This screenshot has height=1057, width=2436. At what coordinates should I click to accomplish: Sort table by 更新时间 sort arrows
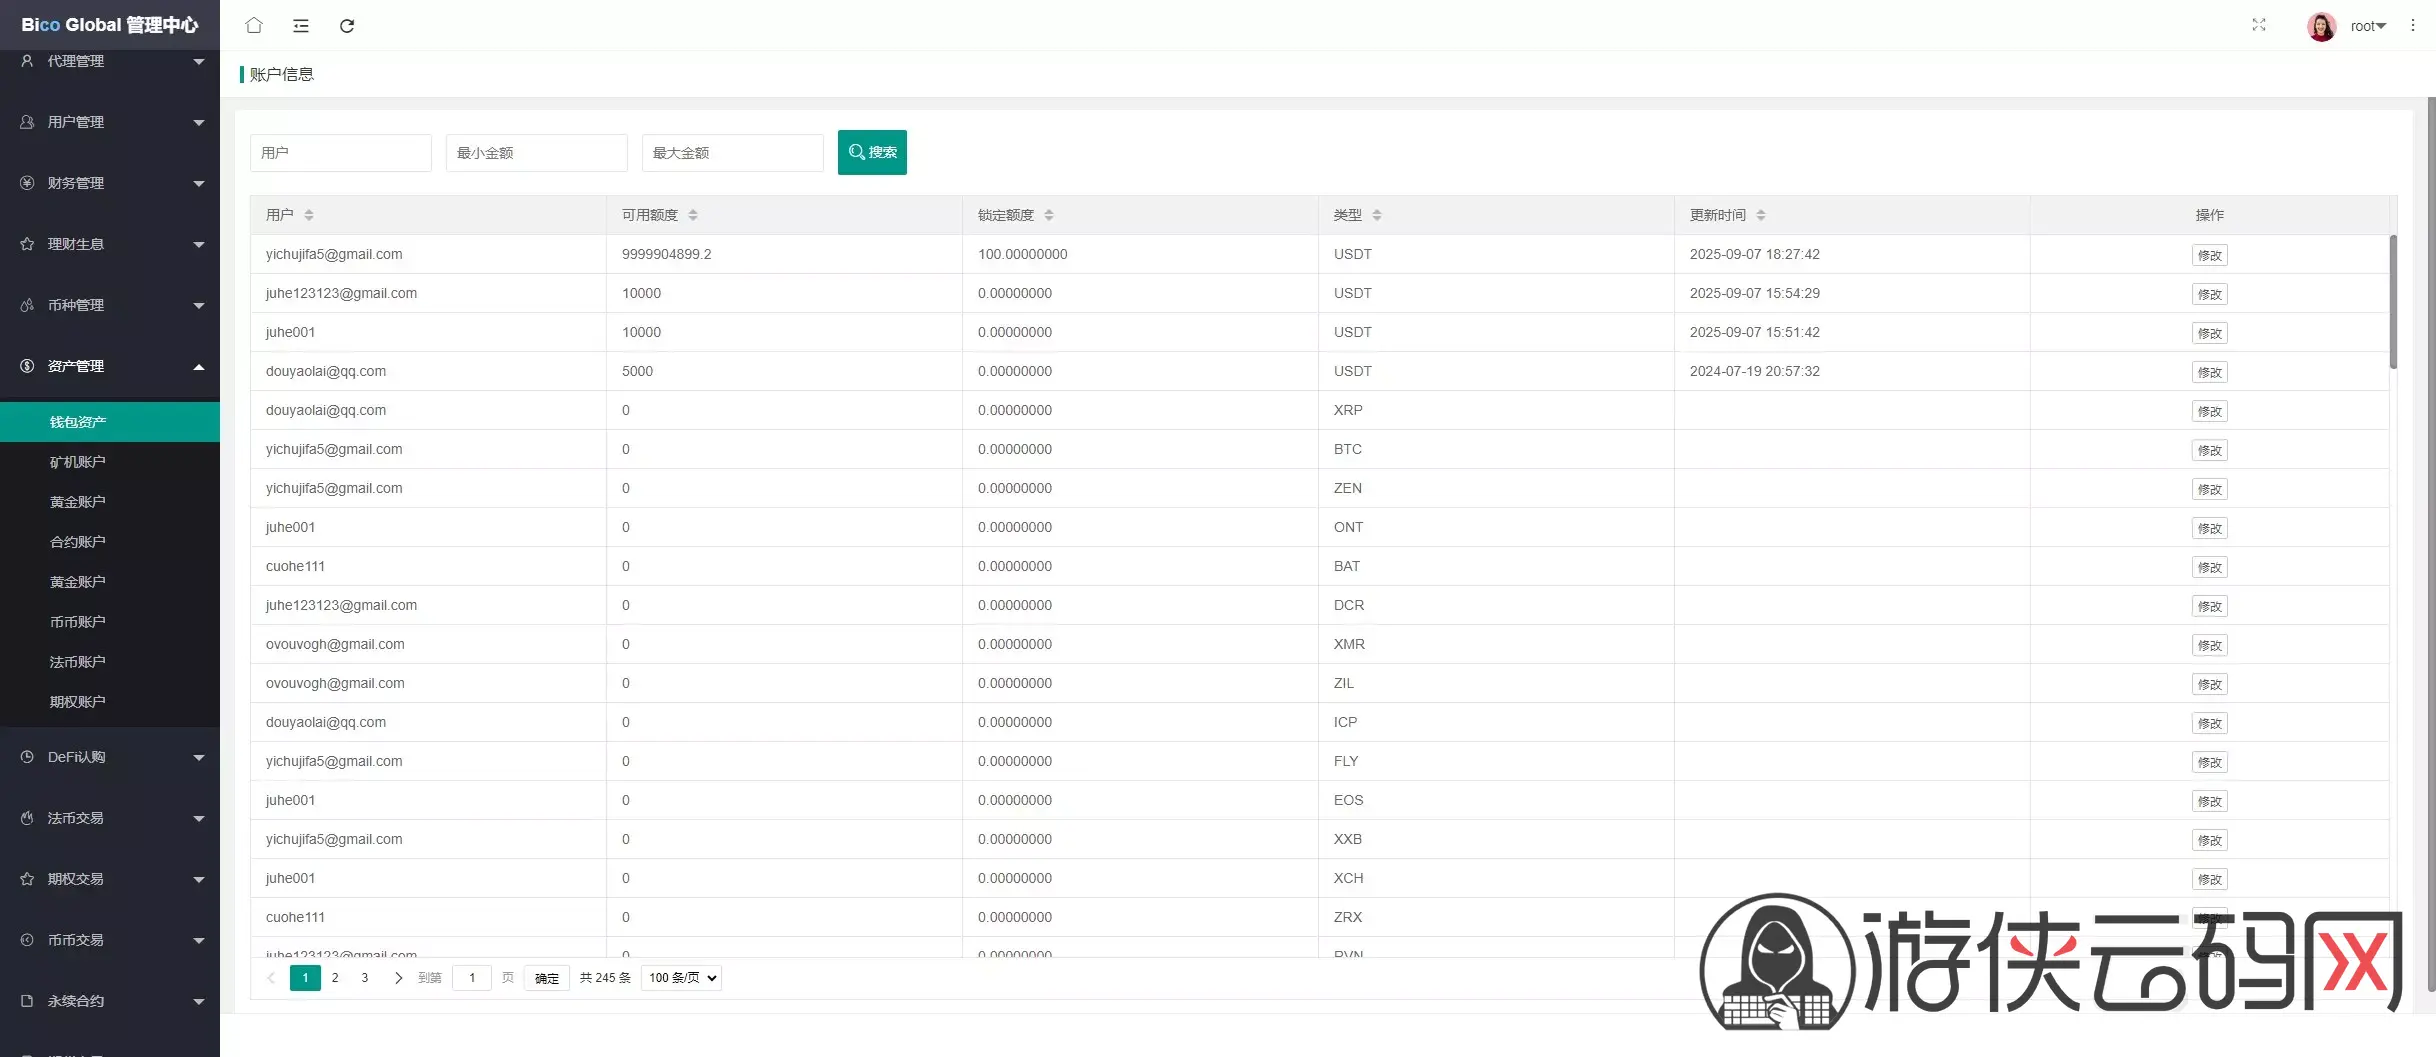point(1761,215)
